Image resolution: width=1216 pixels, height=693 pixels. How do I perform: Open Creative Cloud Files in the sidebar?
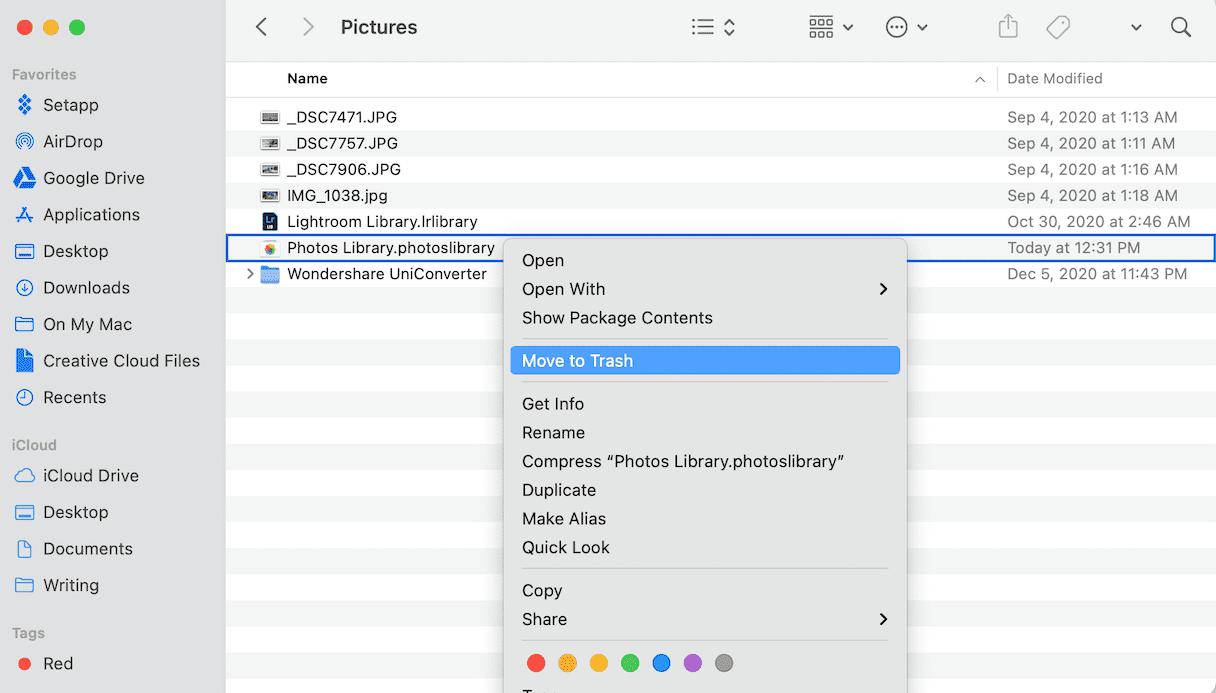point(121,361)
